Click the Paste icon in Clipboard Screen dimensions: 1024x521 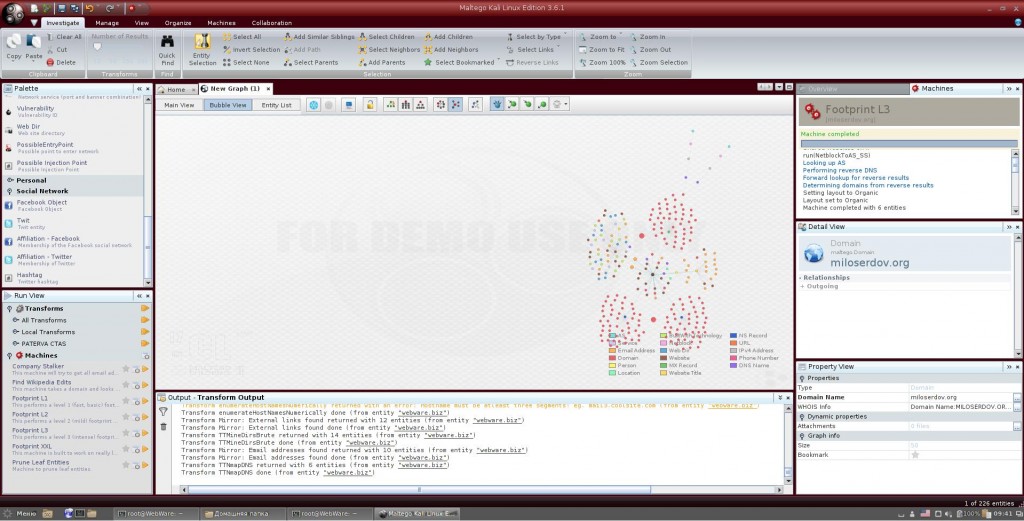[33, 42]
